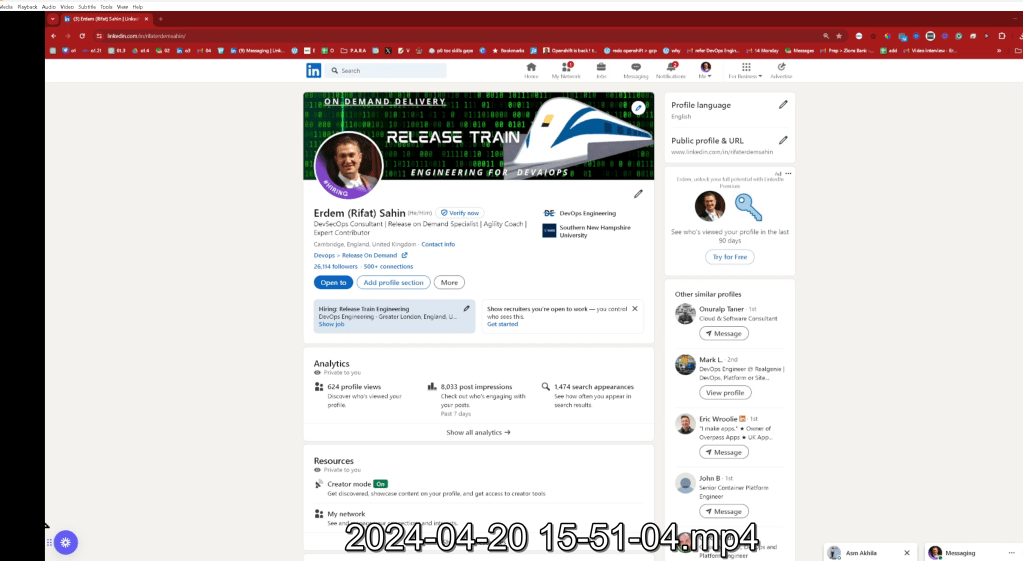Image resolution: width=1023 pixels, height=561 pixels.
Task: Open the Messaging nav icon
Action: [635, 70]
